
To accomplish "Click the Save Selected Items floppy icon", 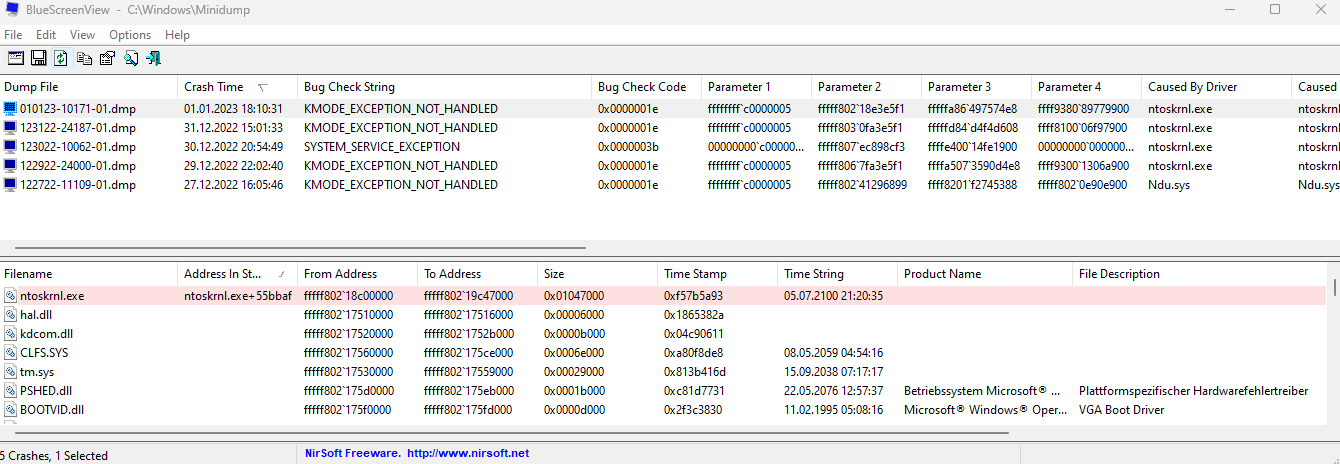I will pos(38,58).
